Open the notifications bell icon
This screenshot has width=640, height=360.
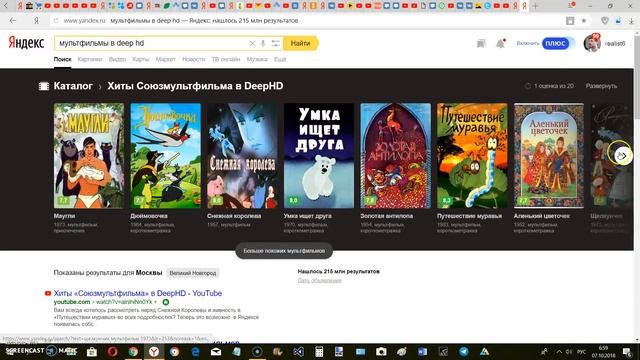500,43
